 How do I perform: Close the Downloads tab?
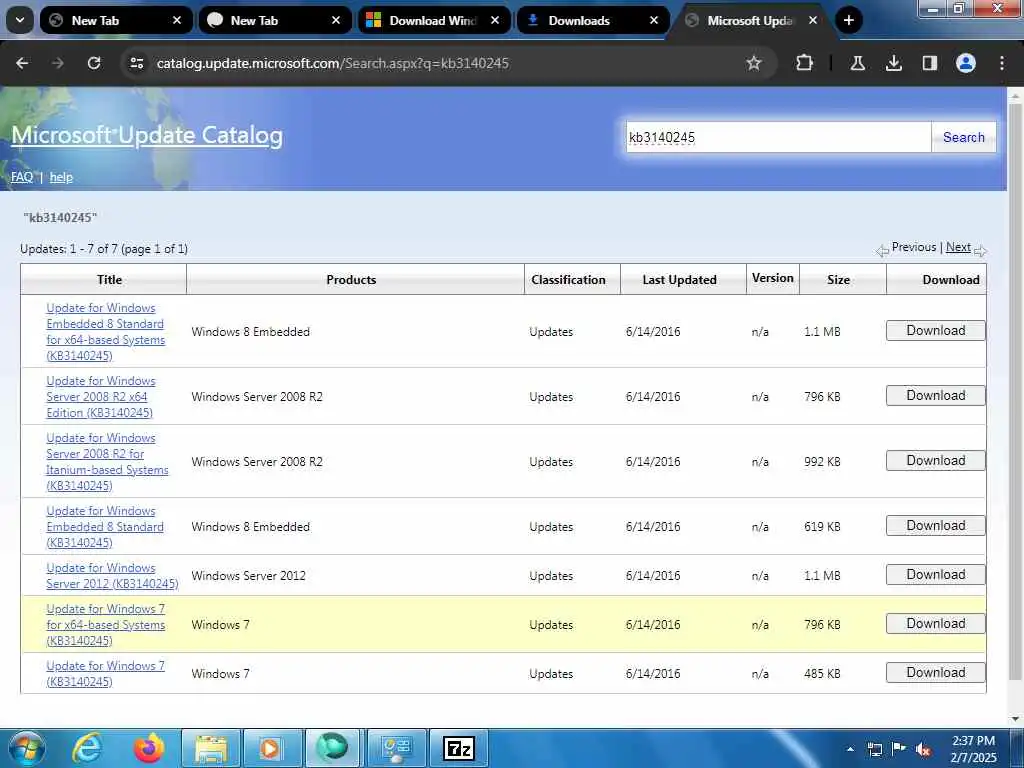(x=654, y=20)
